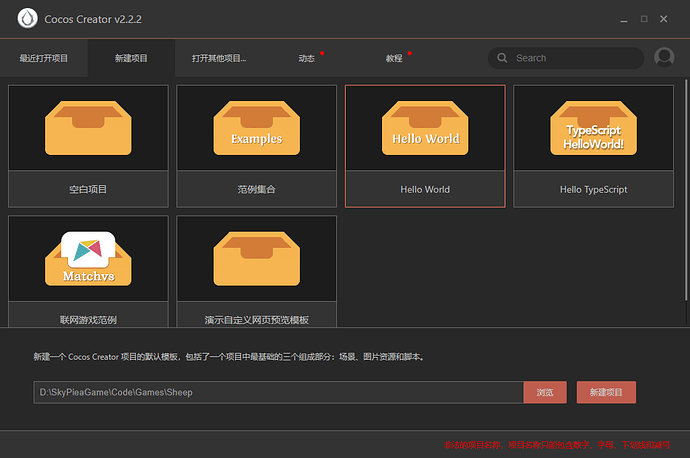Open the user account avatar icon
690x458 pixels.
coord(664,58)
